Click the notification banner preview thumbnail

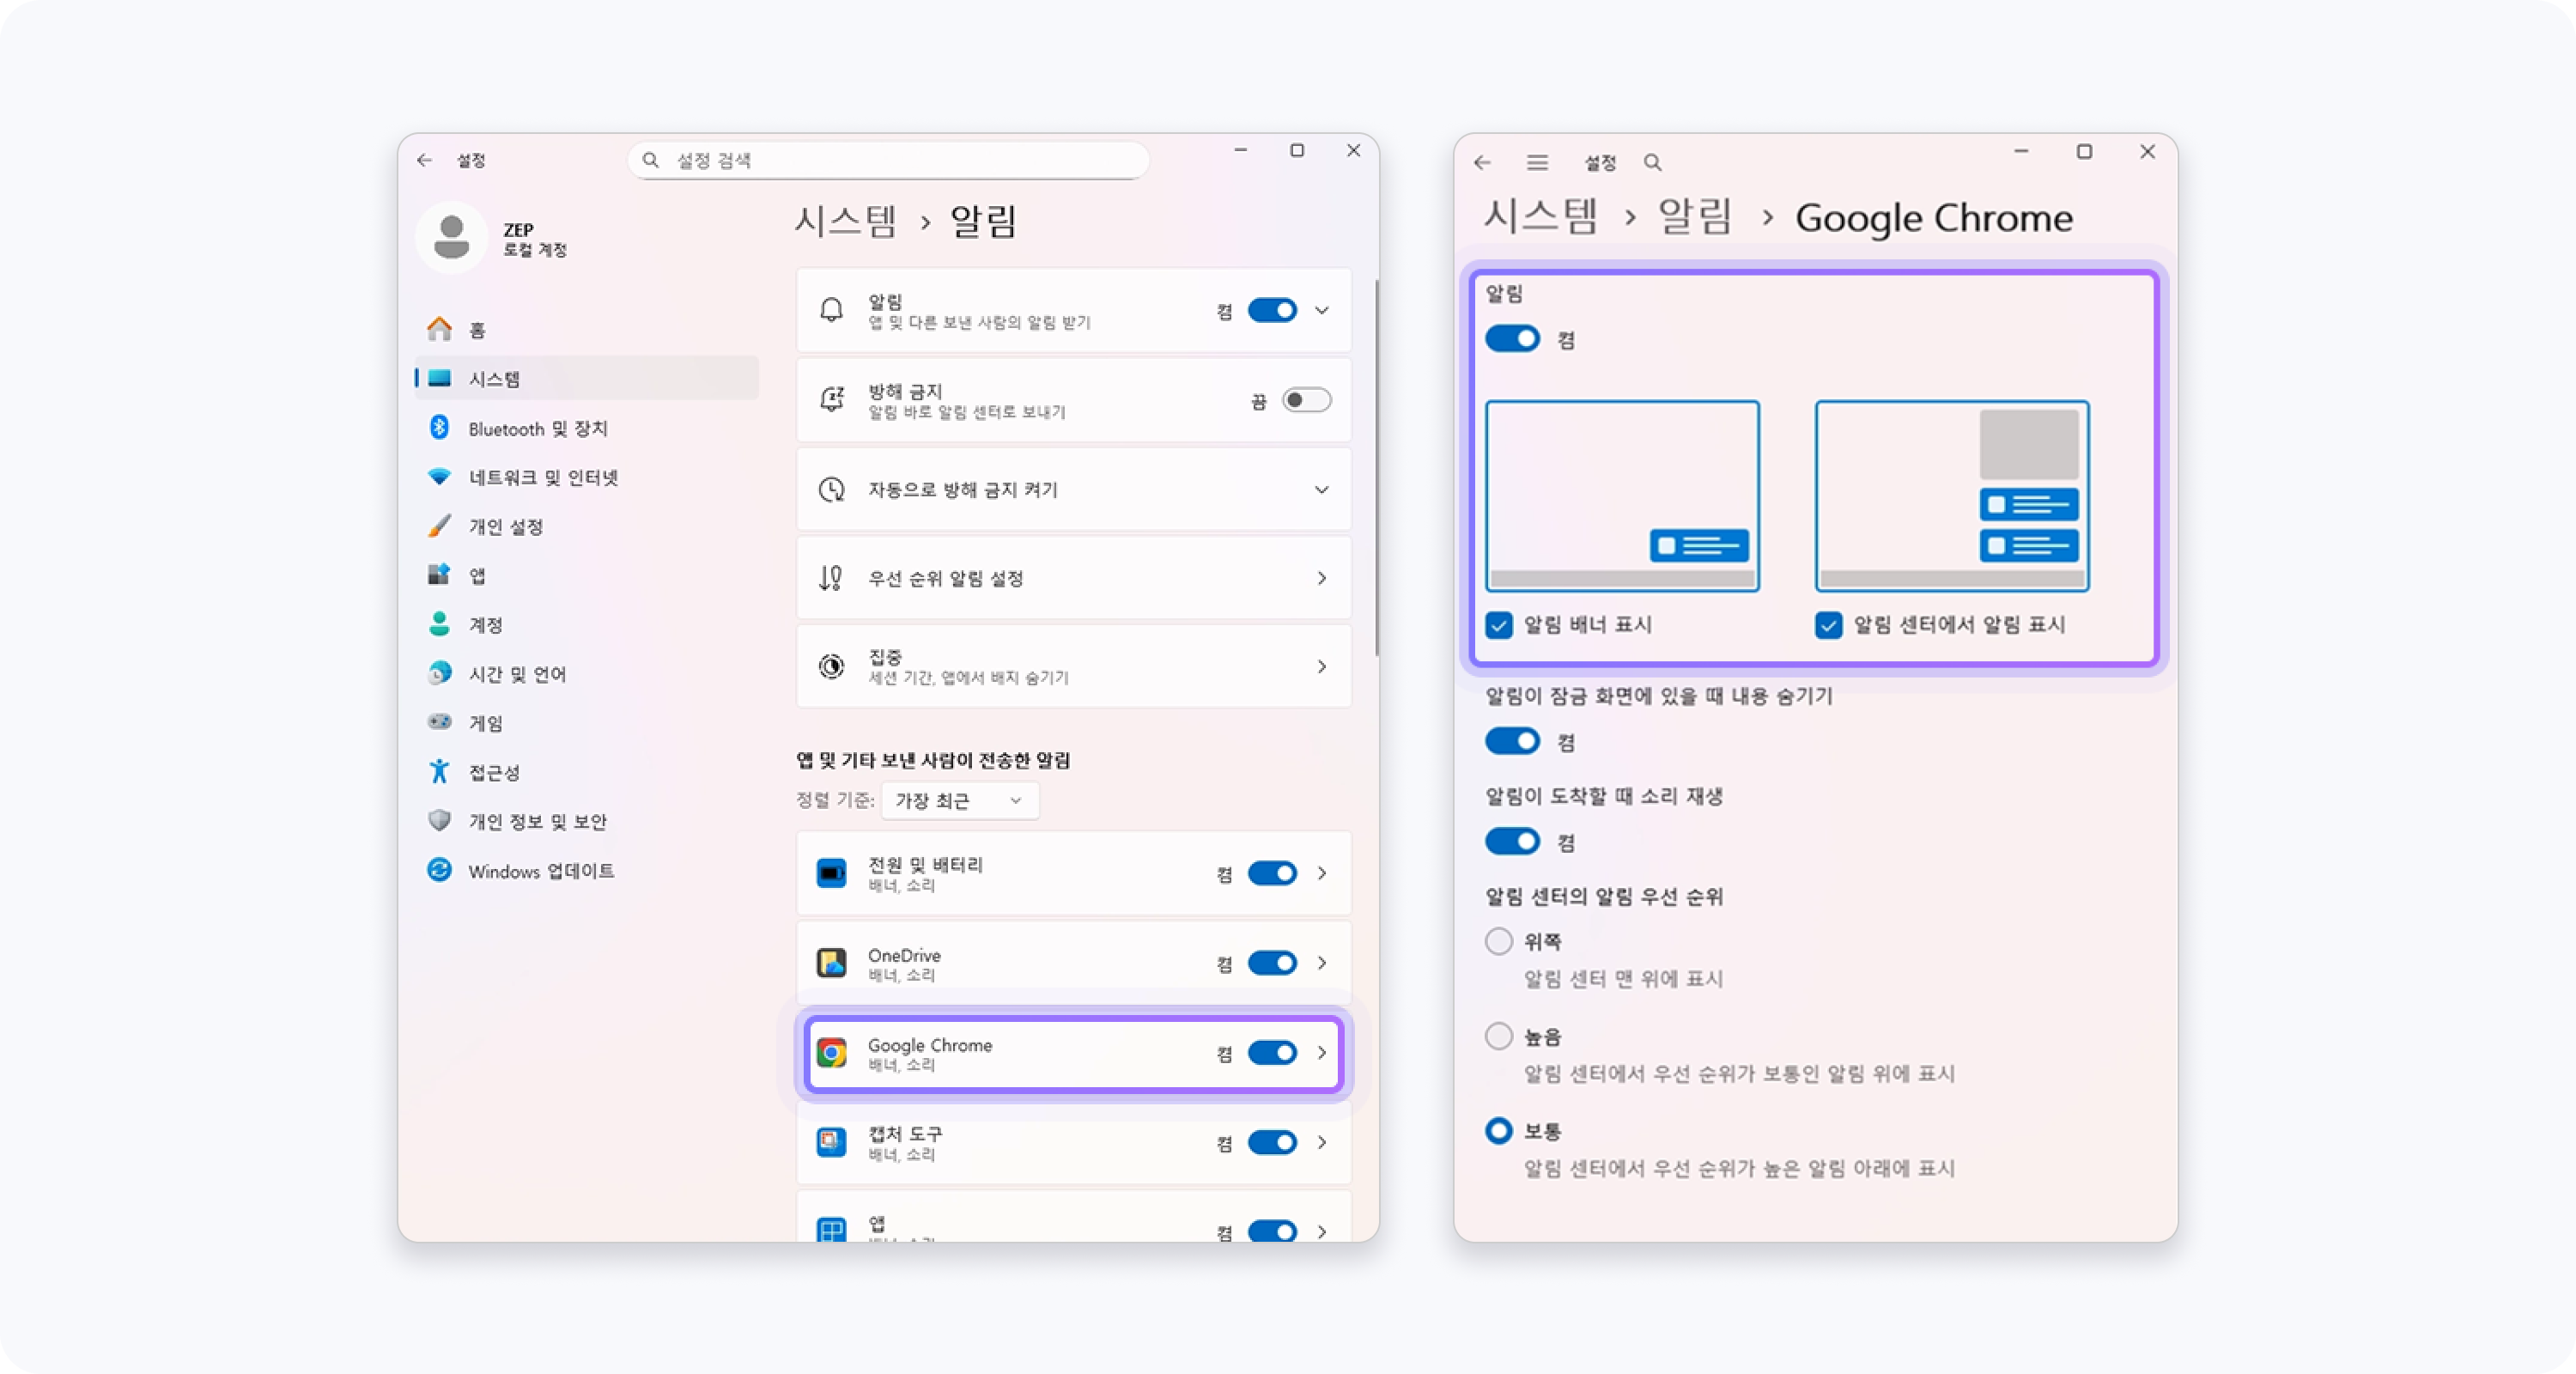[1622, 496]
